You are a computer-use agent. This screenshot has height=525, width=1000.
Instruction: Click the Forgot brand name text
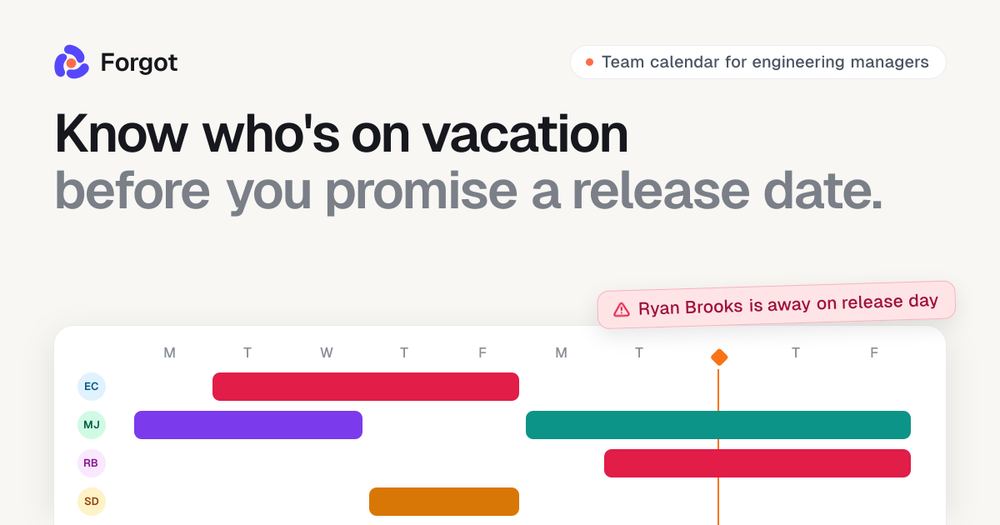[x=139, y=63]
